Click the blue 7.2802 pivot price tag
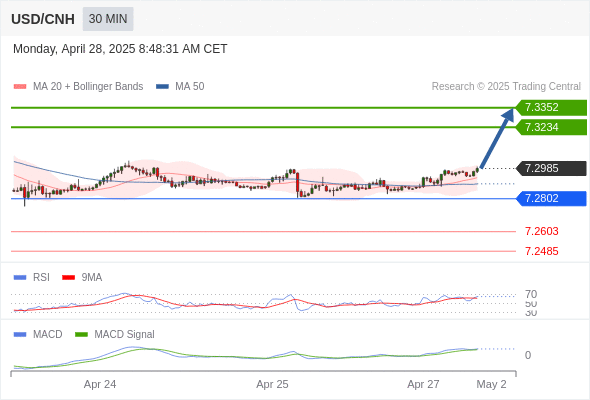The image size is (590, 400). [x=551, y=198]
